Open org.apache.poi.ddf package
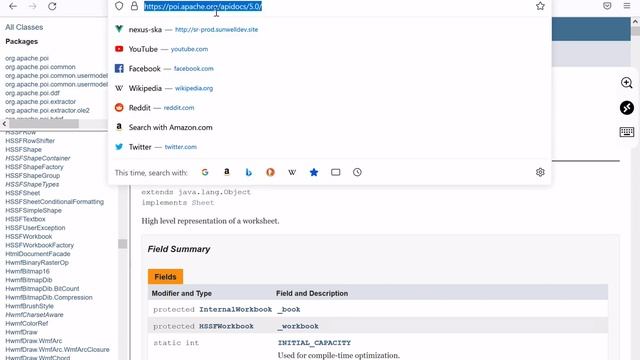 tap(32, 93)
